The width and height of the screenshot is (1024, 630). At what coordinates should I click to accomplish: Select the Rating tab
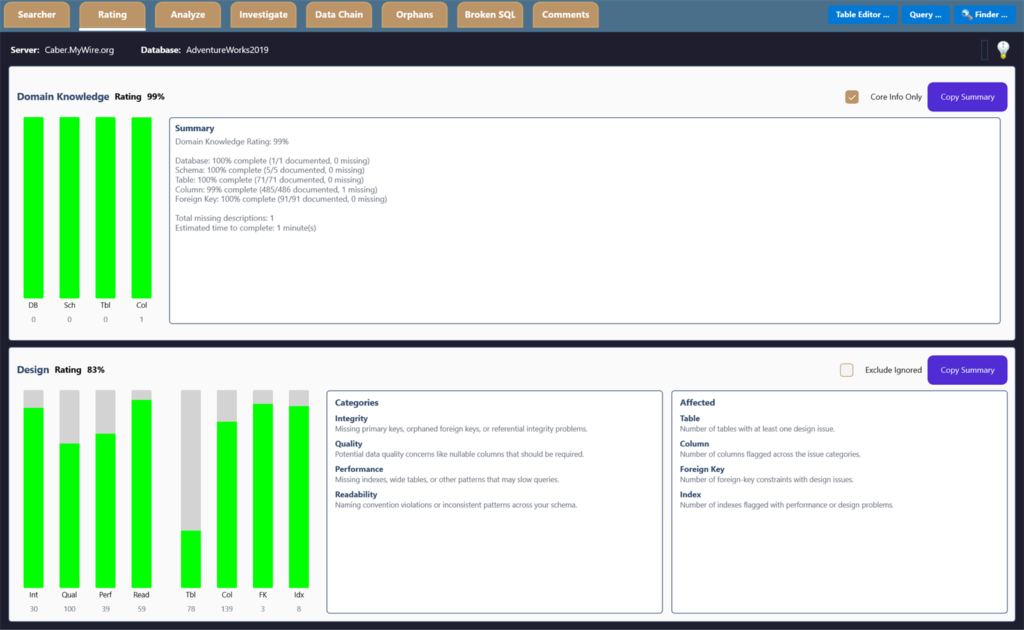point(112,15)
